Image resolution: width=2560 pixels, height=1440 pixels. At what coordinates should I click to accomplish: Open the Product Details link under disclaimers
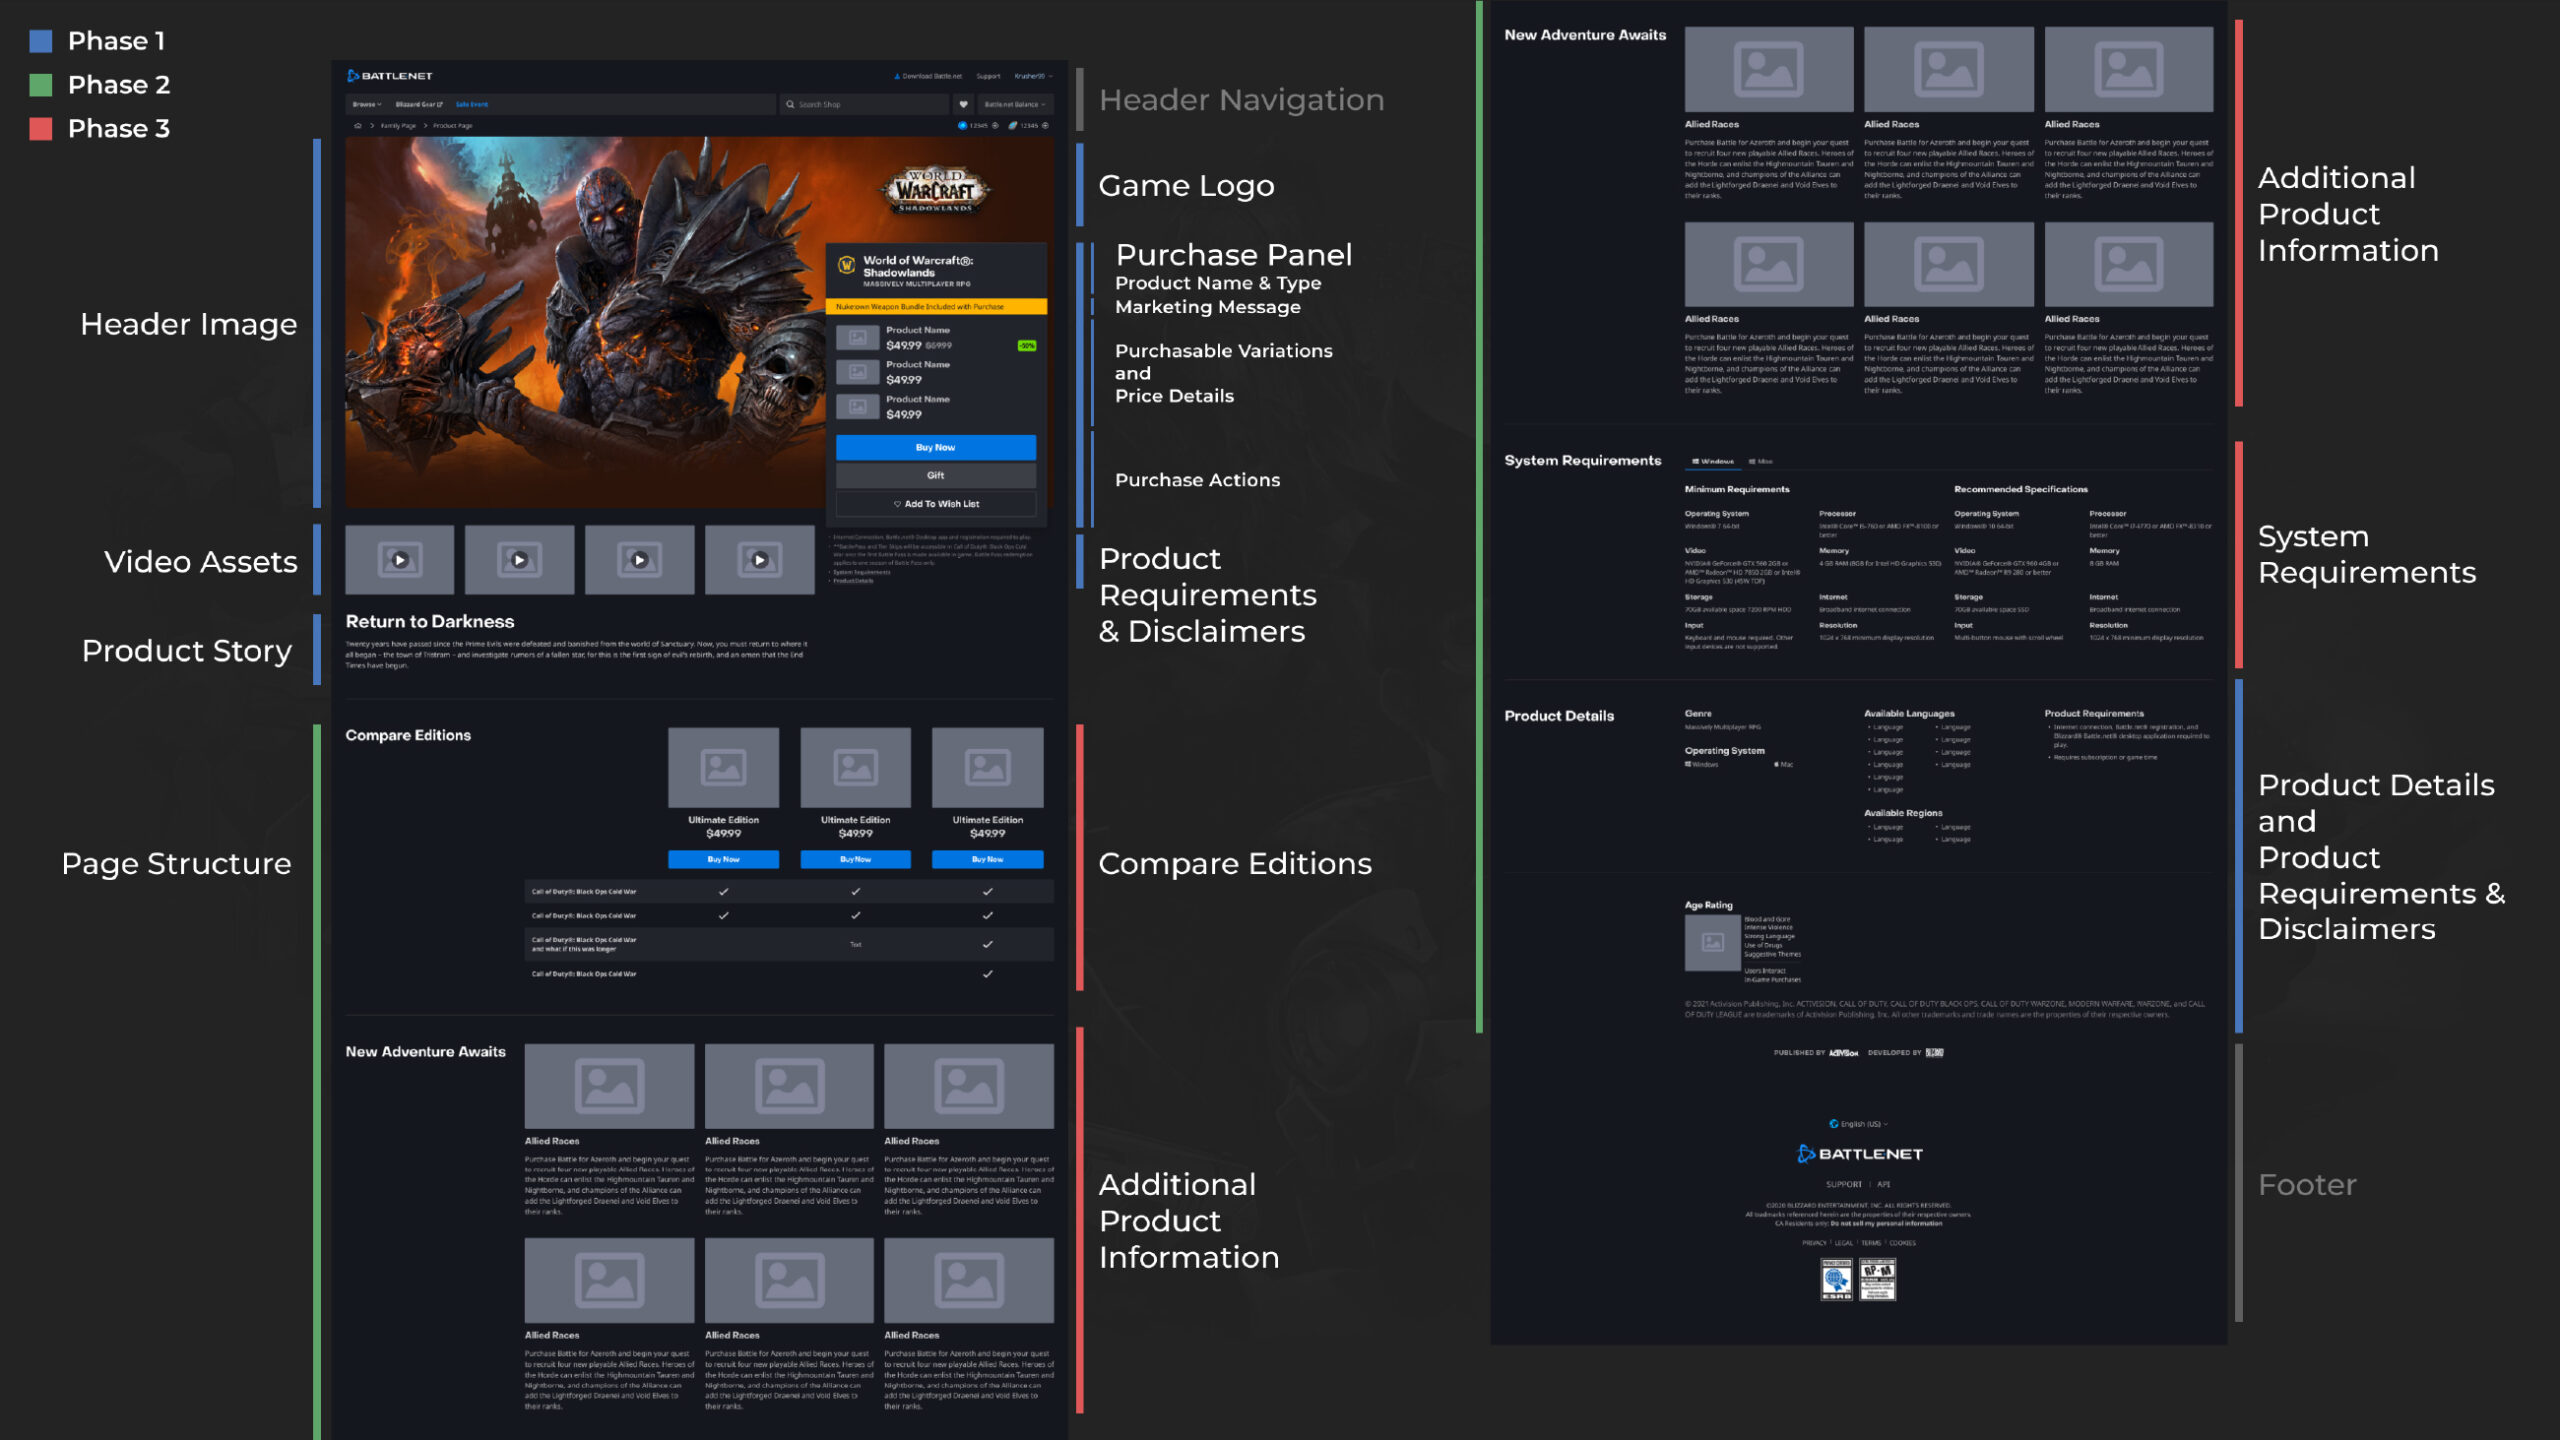point(853,581)
